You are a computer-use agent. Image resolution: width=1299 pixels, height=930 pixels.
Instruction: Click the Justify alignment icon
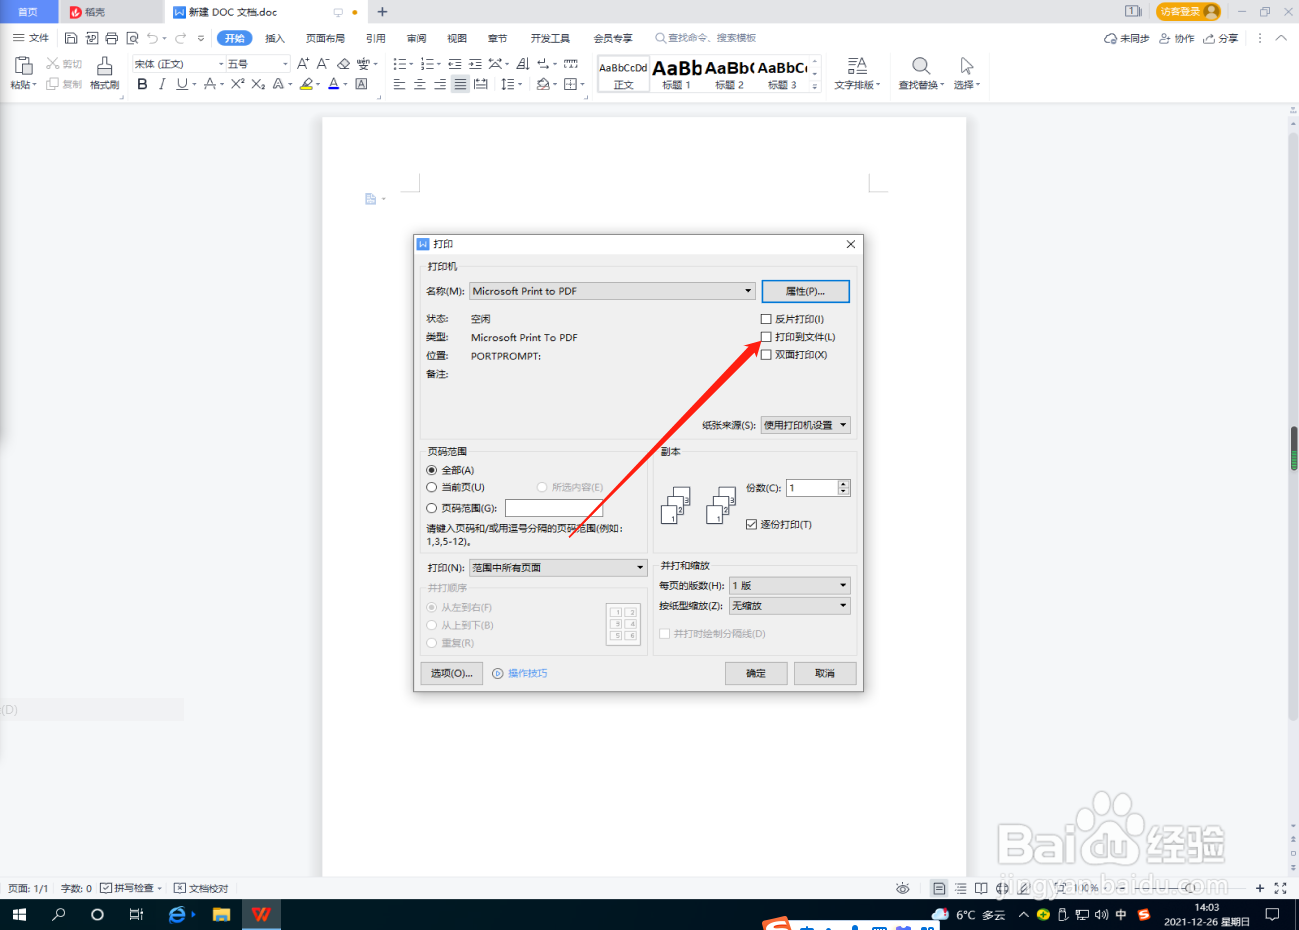tap(460, 84)
